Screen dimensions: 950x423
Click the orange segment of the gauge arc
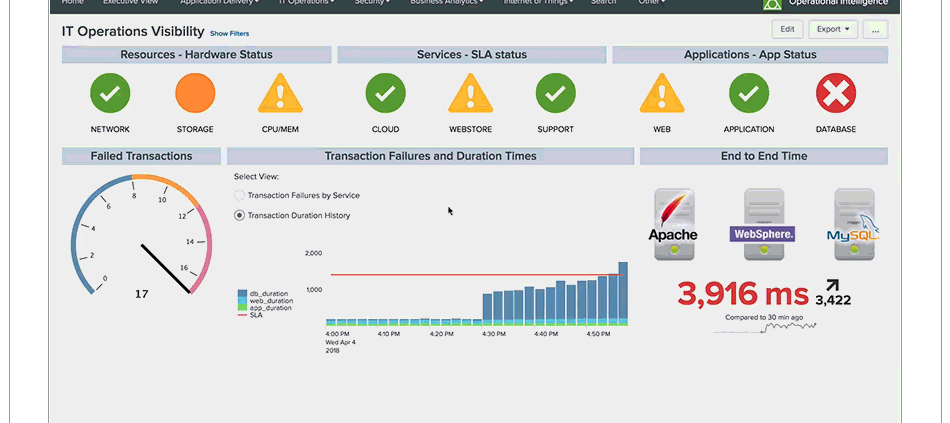tap(167, 187)
